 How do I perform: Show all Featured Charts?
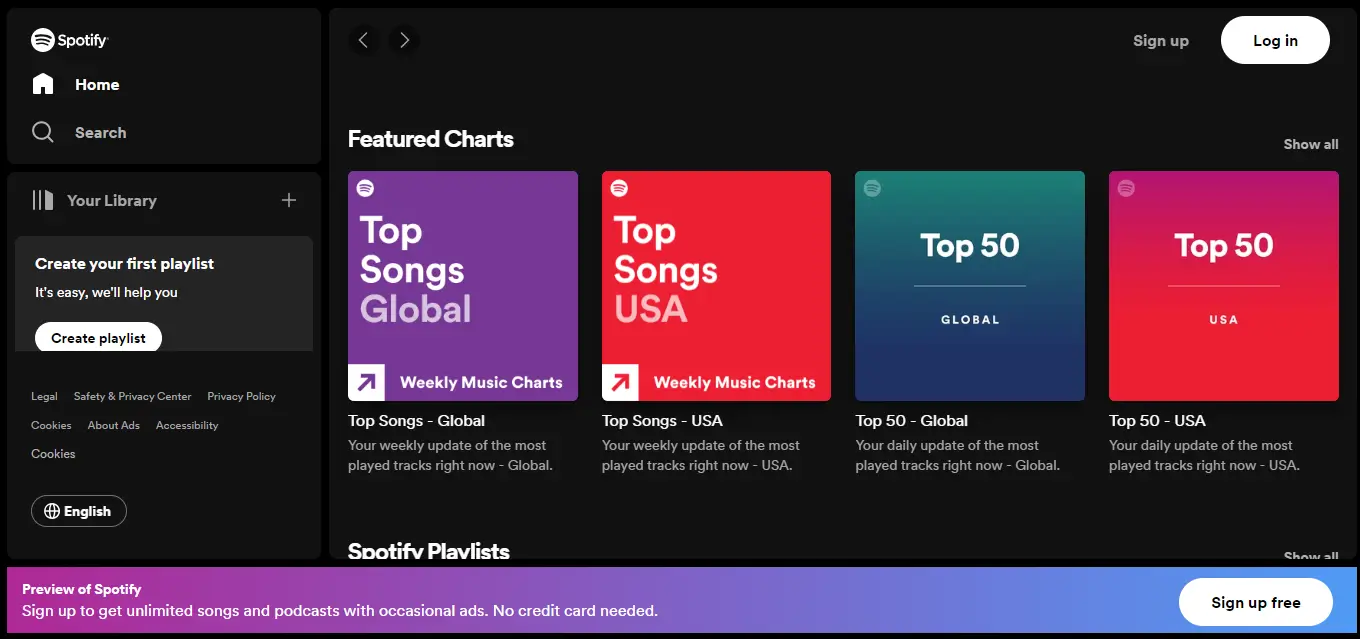1311,144
